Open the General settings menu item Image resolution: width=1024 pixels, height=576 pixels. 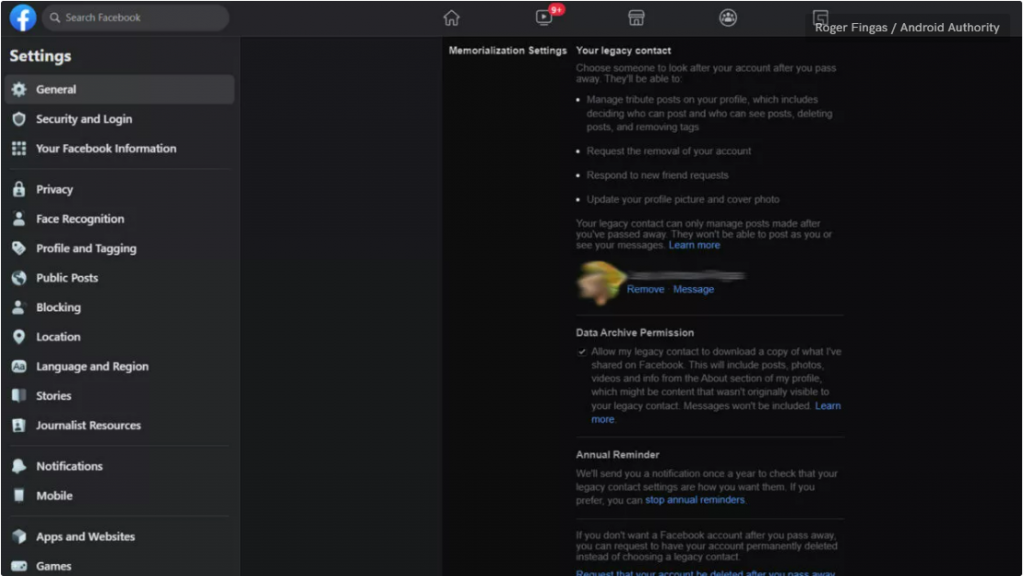pos(120,89)
